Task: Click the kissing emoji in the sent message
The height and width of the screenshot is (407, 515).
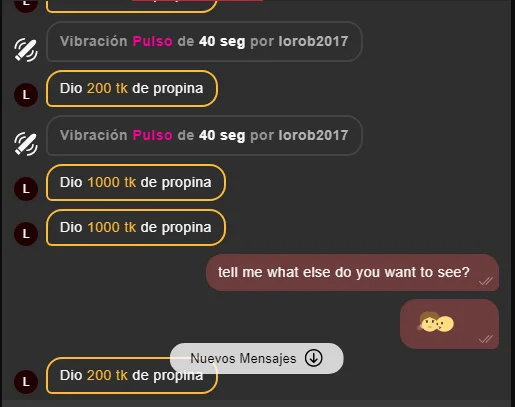Action: 435,322
